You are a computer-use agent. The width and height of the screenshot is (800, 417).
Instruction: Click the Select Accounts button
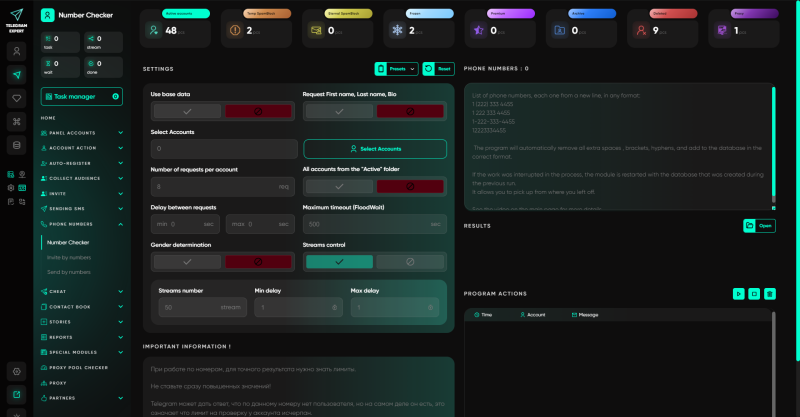coord(375,149)
